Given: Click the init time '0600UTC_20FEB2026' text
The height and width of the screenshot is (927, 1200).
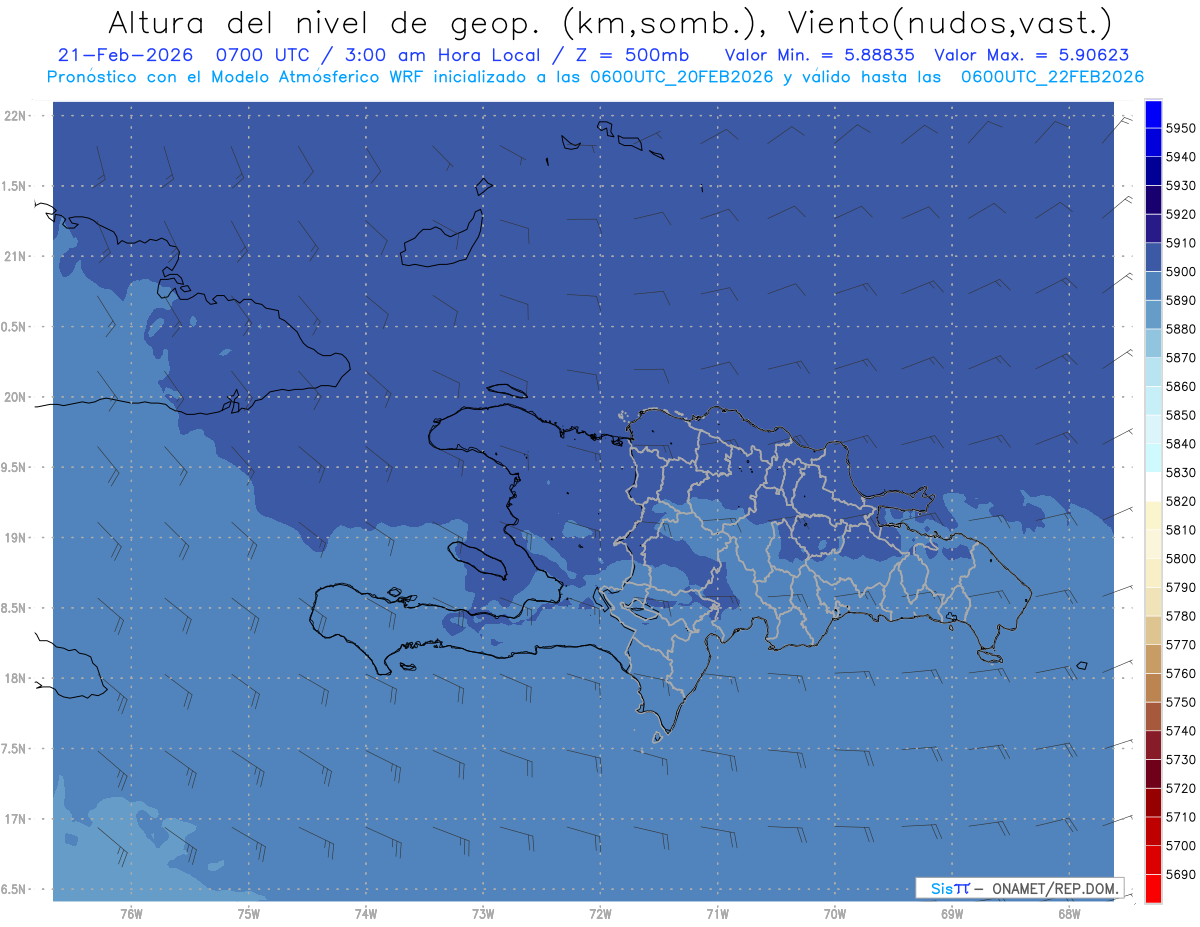Looking at the screenshot, I should (682, 77).
